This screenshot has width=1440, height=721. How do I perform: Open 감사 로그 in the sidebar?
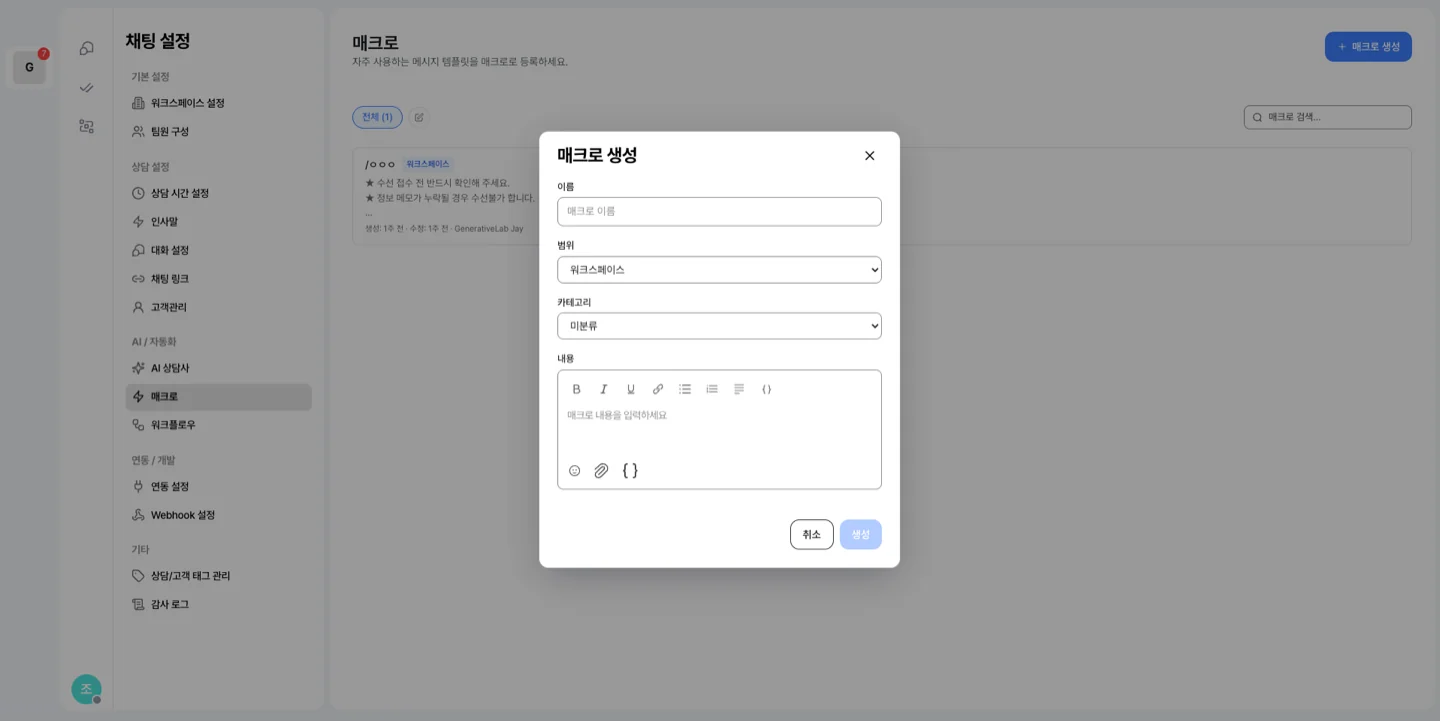(218, 604)
